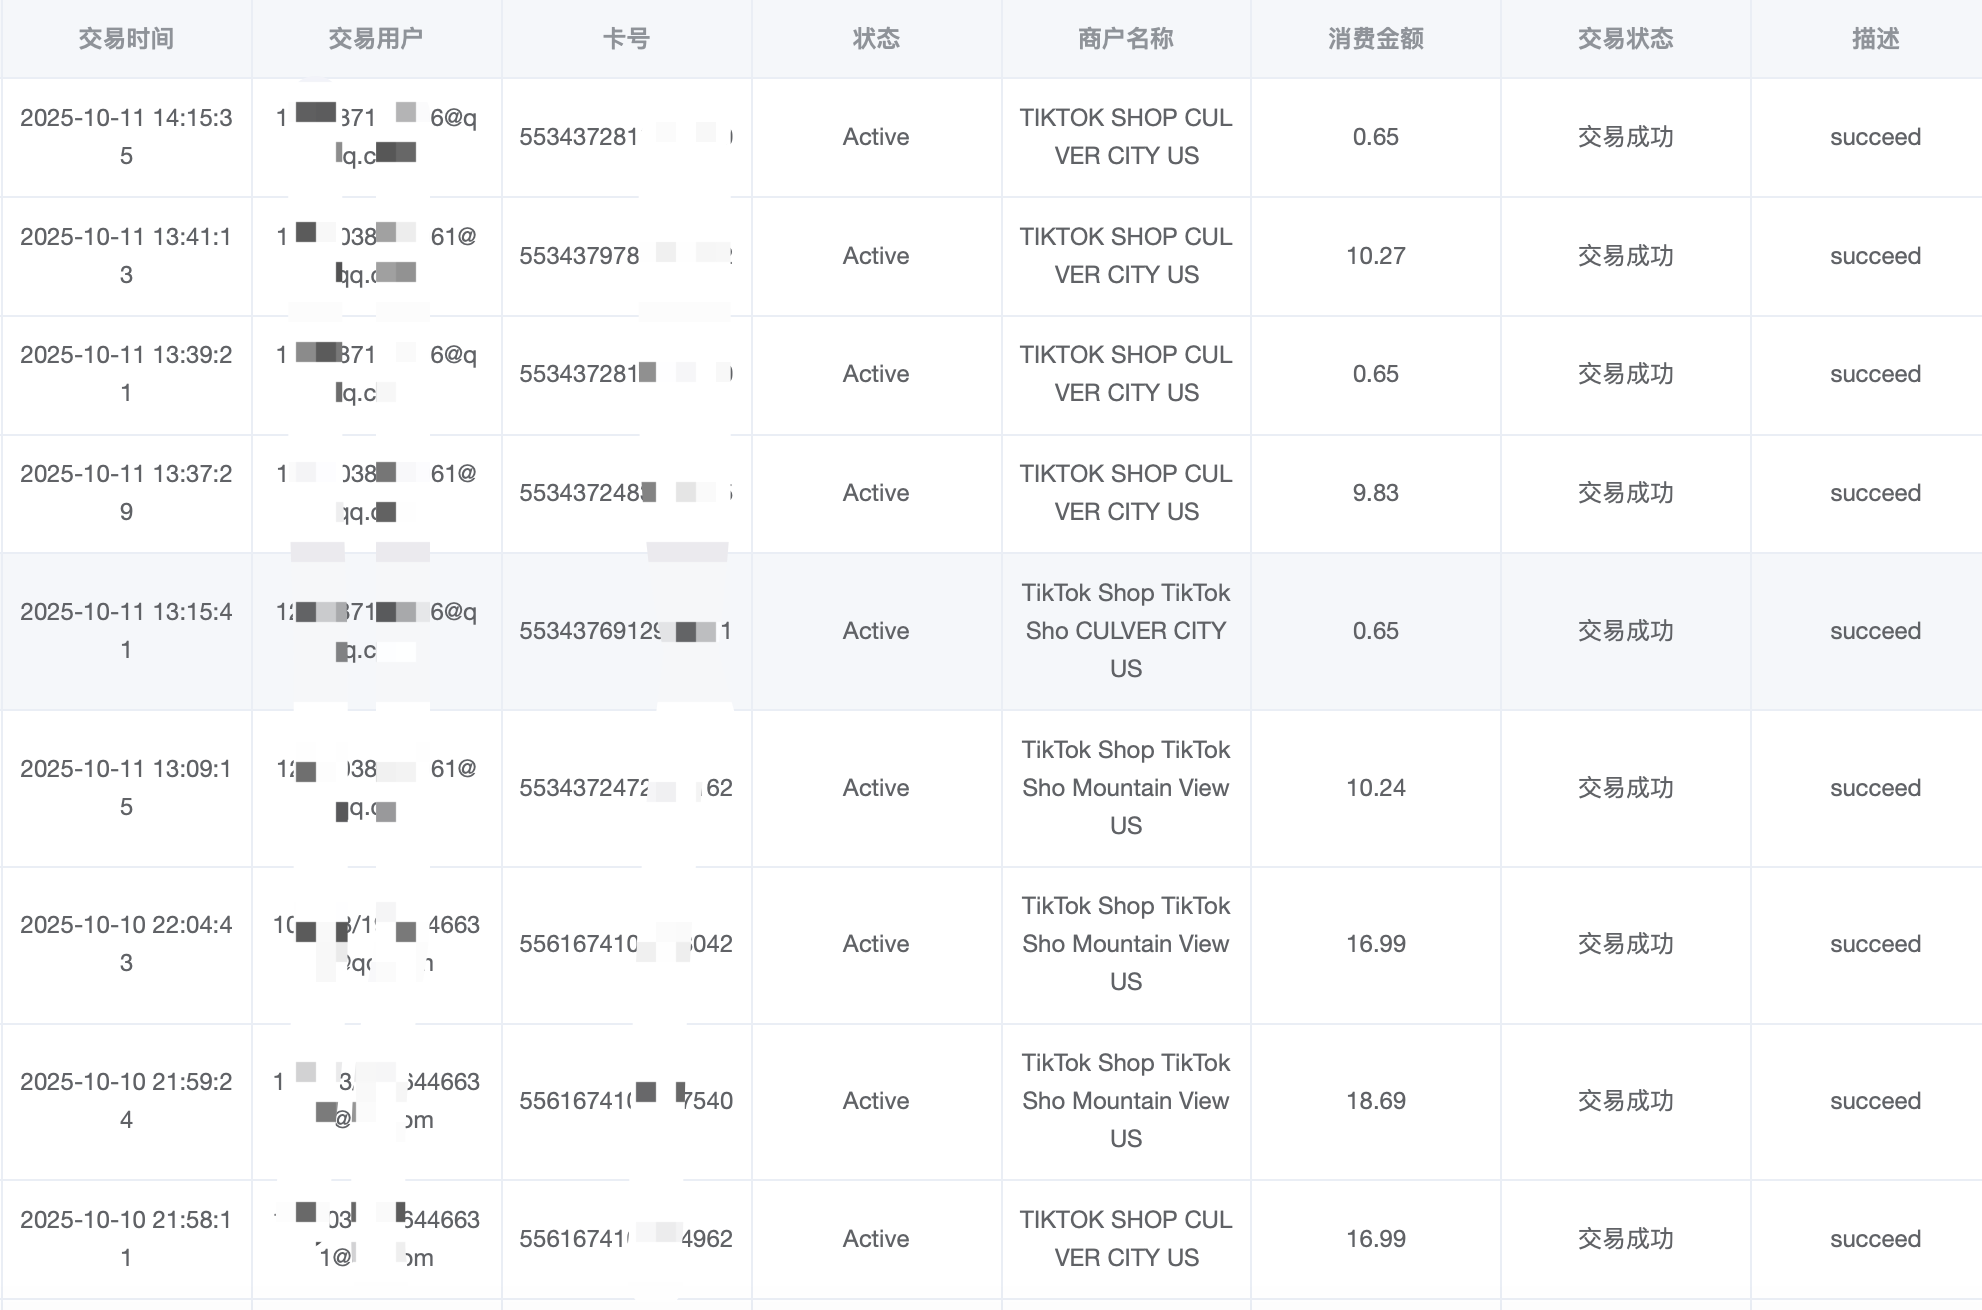Click the 交易时间 column header
The image size is (1982, 1310).
click(x=126, y=39)
